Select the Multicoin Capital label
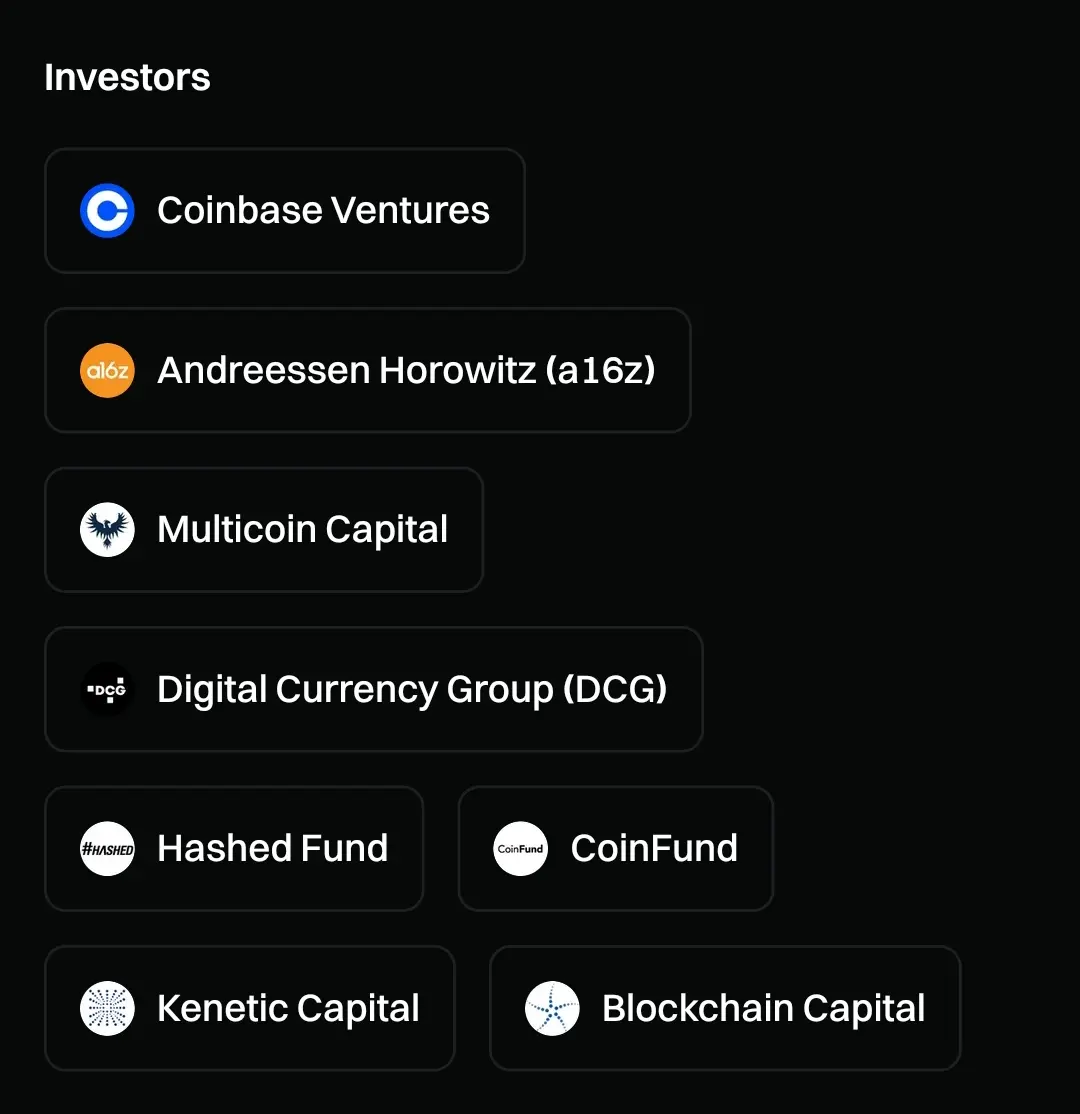Image resolution: width=1080 pixels, height=1114 pixels. pos(302,530)
